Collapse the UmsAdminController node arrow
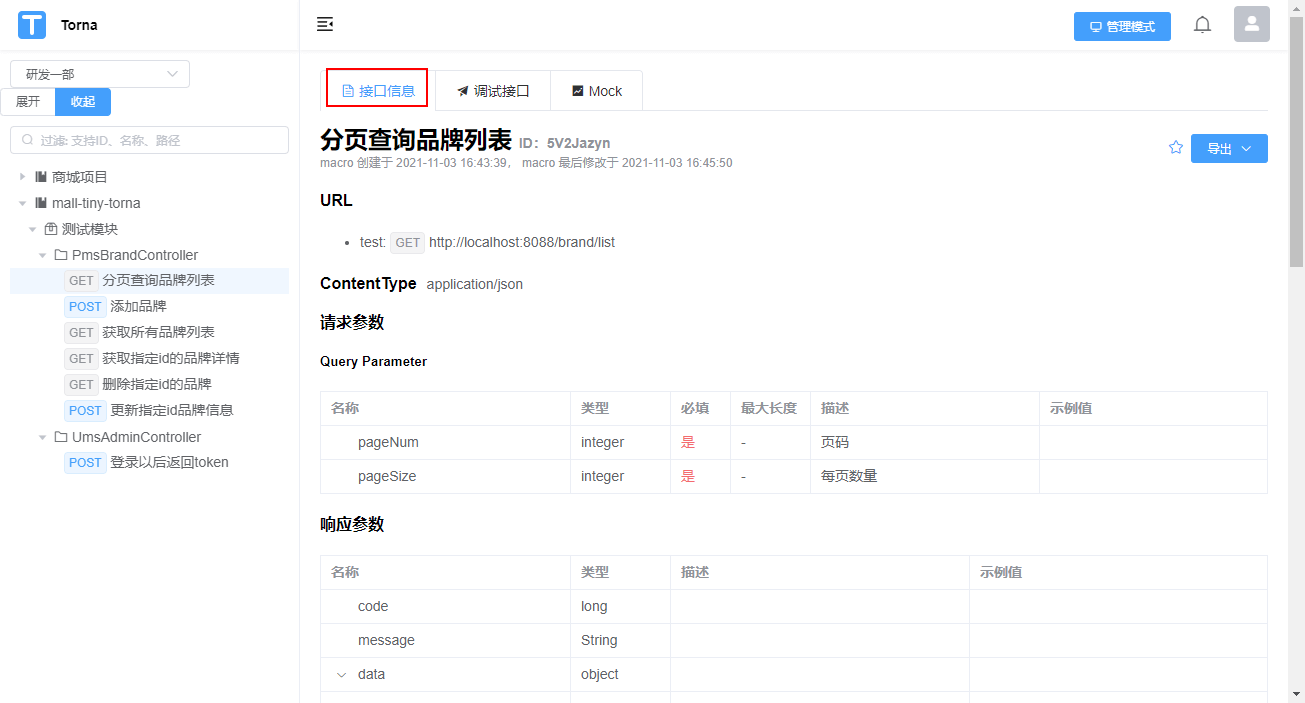This screenshot has width=1305, height=703. [43, 437]
